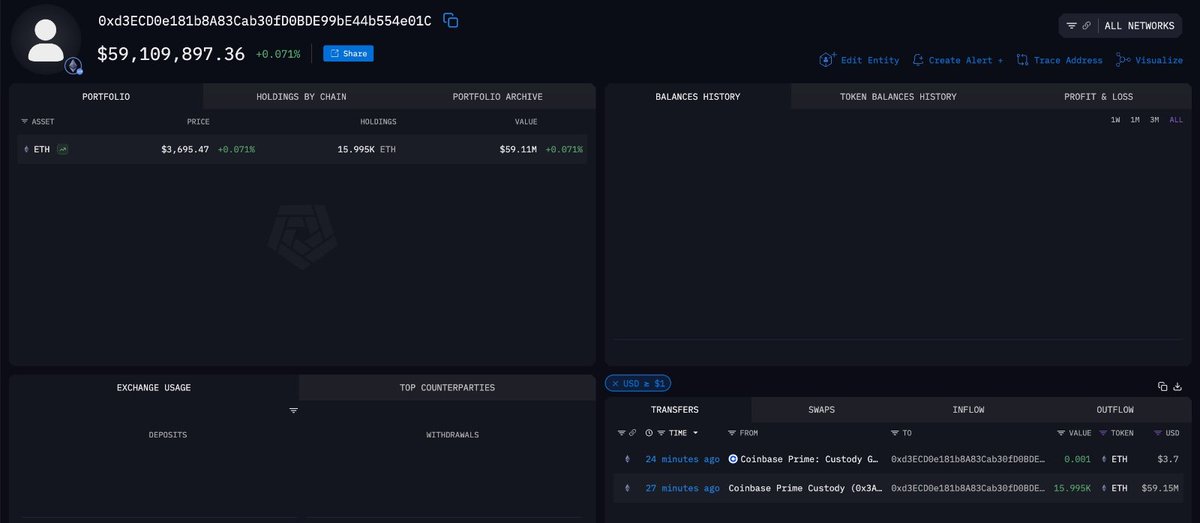The width and height of the screenshot is (1200, 523).
Task: Select the TRANSFERS tab
Action: click(675, 410)
